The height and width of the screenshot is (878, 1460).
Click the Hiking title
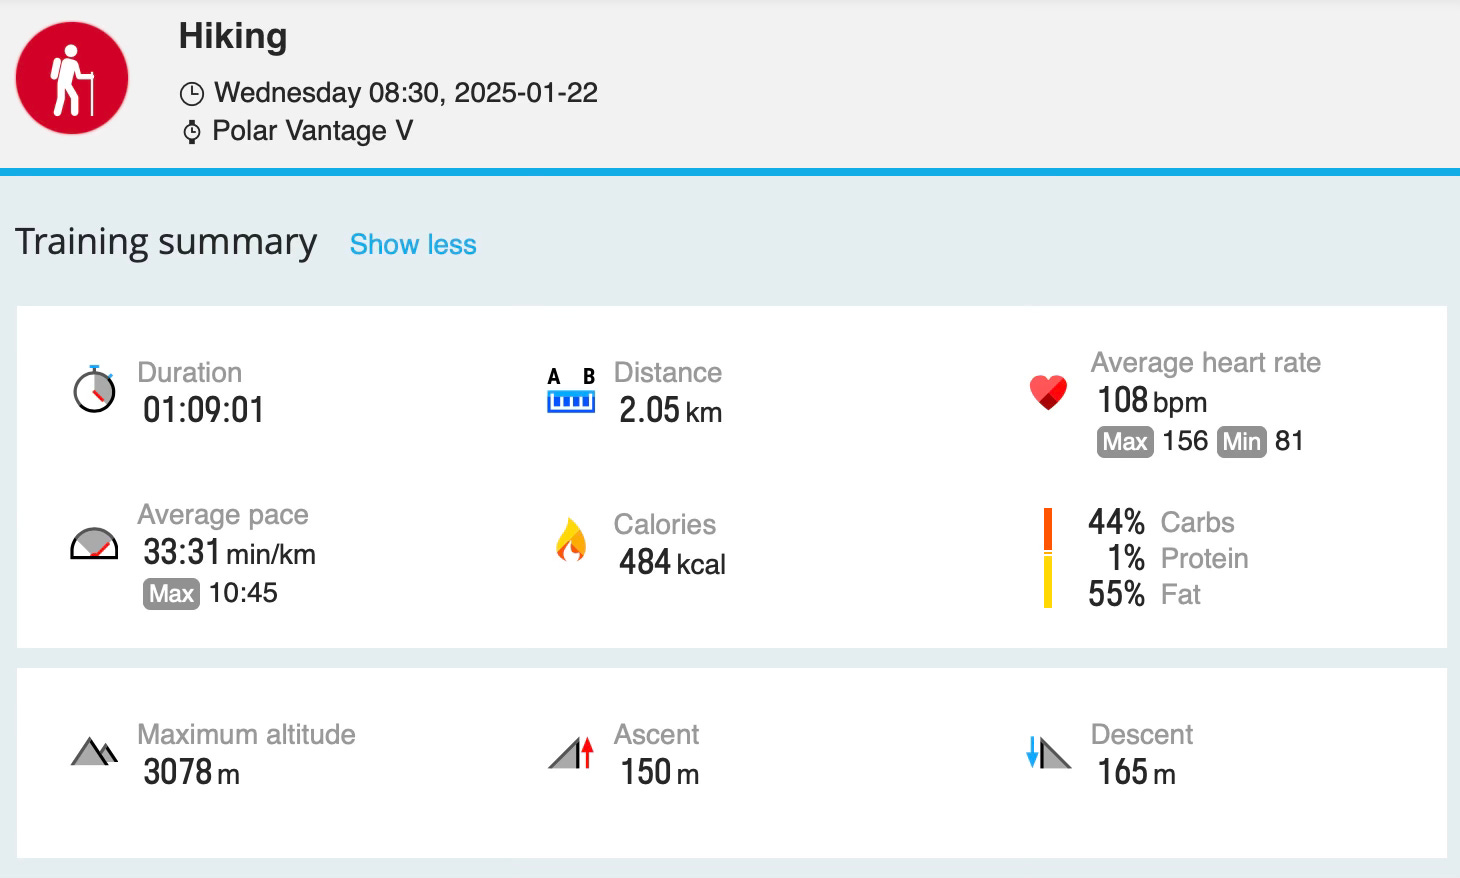[x=233, y=37]
